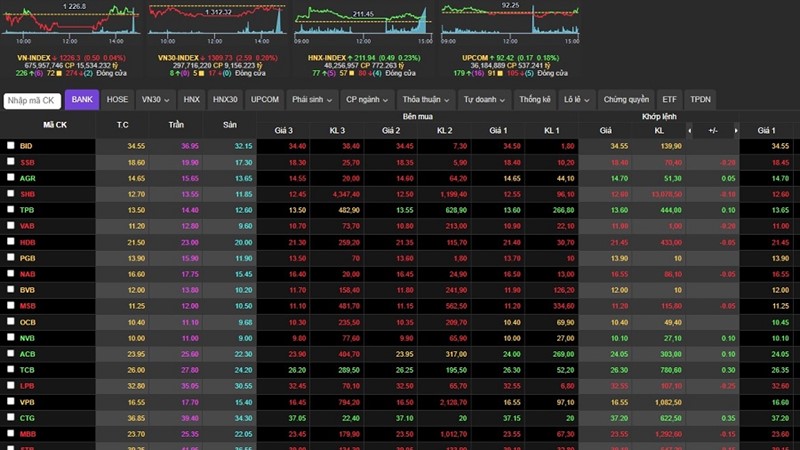Sort by the Mã CK column header

(55, 124)
